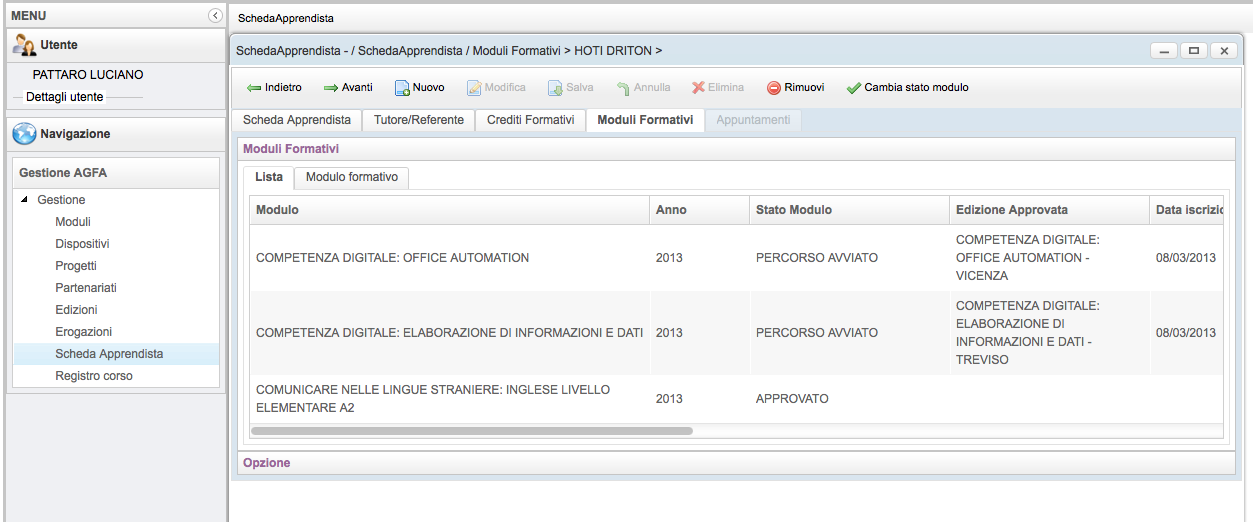1253x522 pixels.
Task: Select Registro corso in navigation tree
Action: coord(94,376)
